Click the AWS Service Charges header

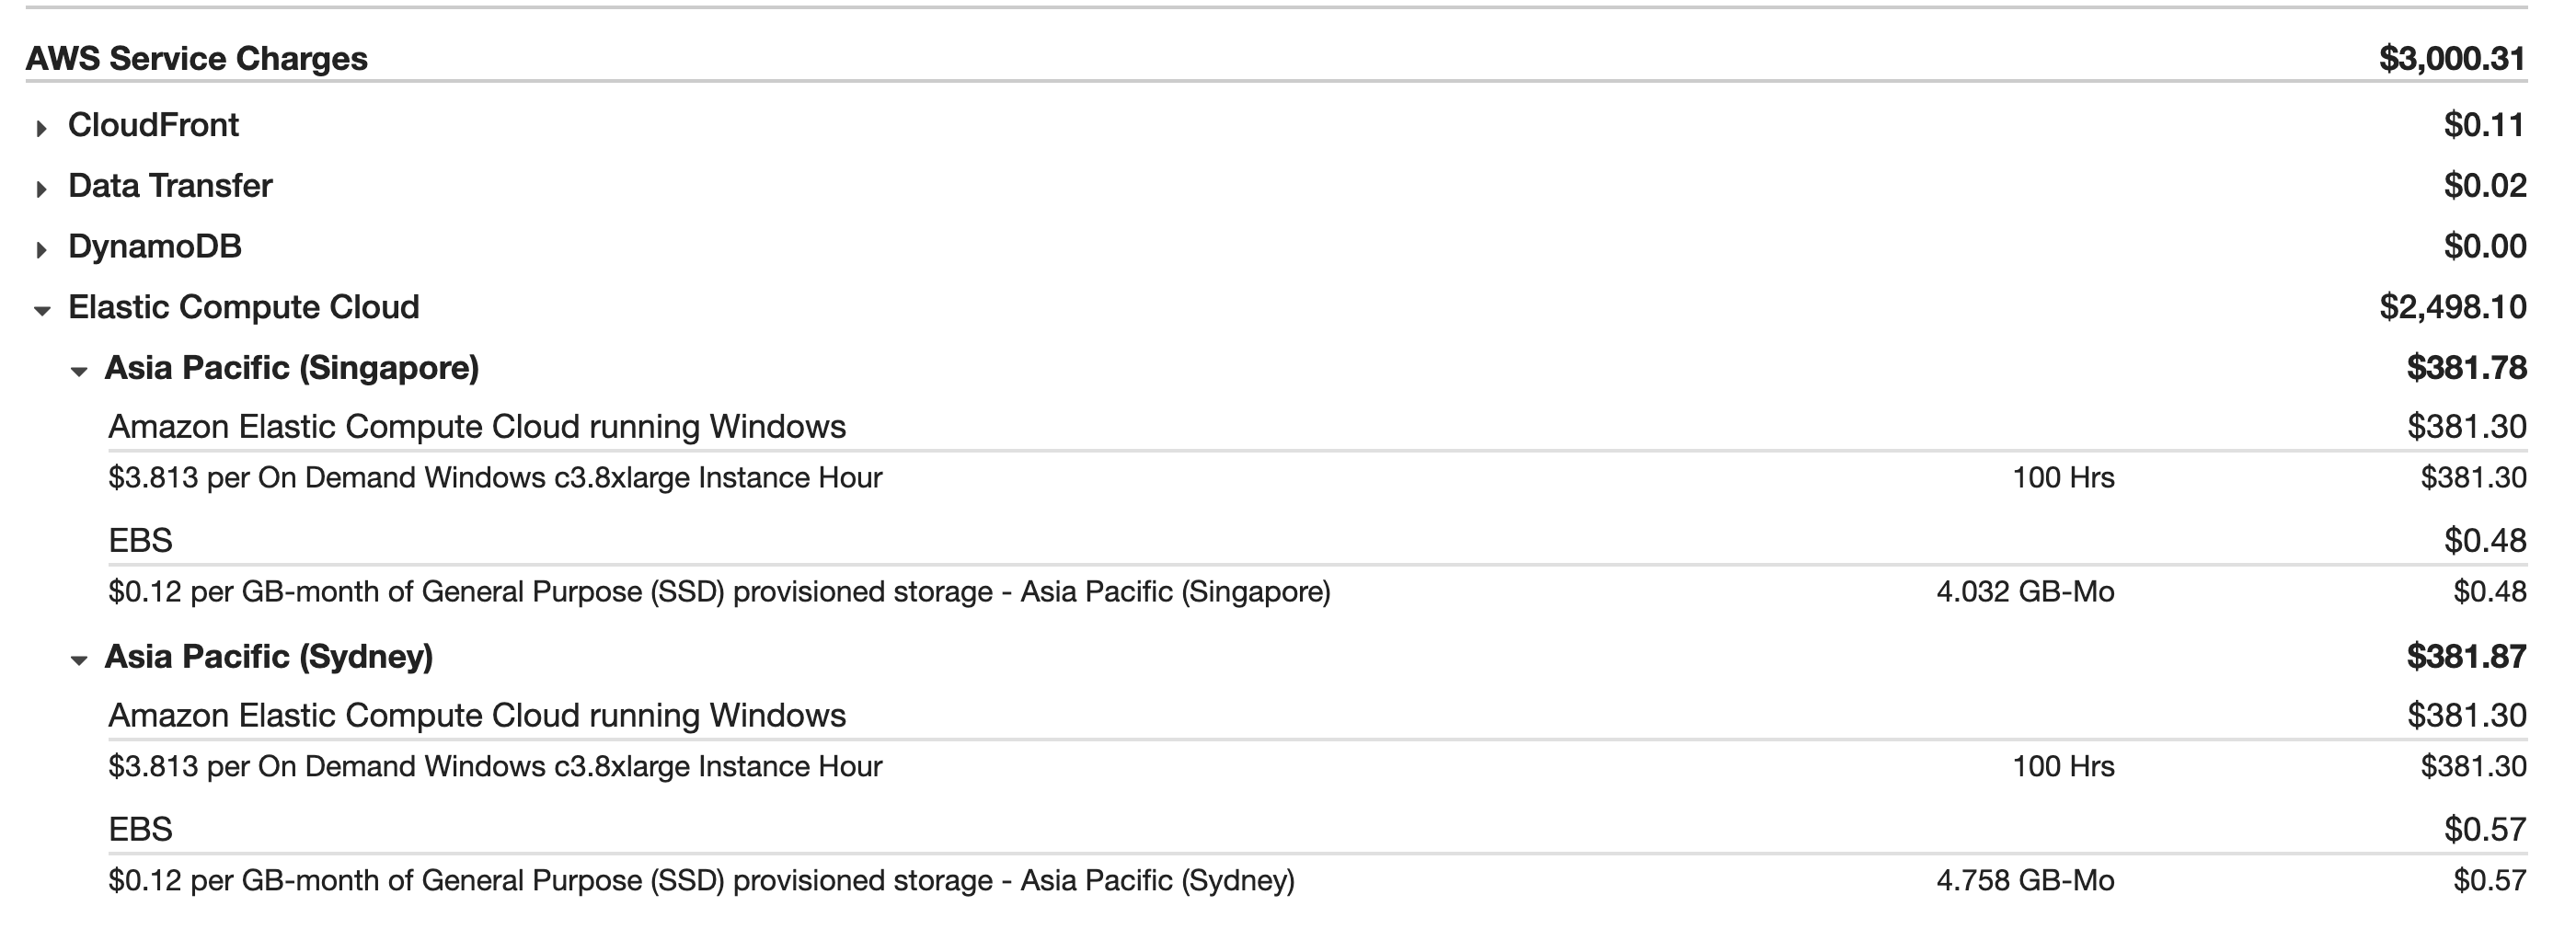point(196,59)
